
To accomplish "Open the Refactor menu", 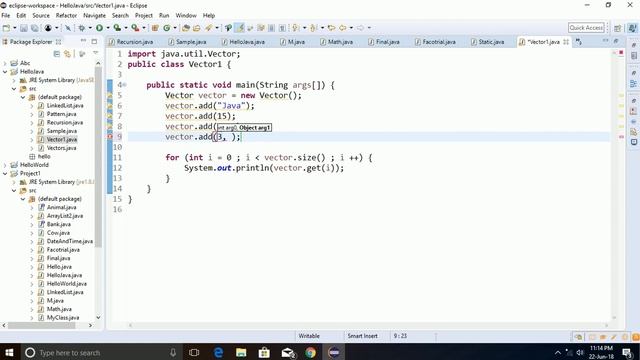I will (66, 16).
